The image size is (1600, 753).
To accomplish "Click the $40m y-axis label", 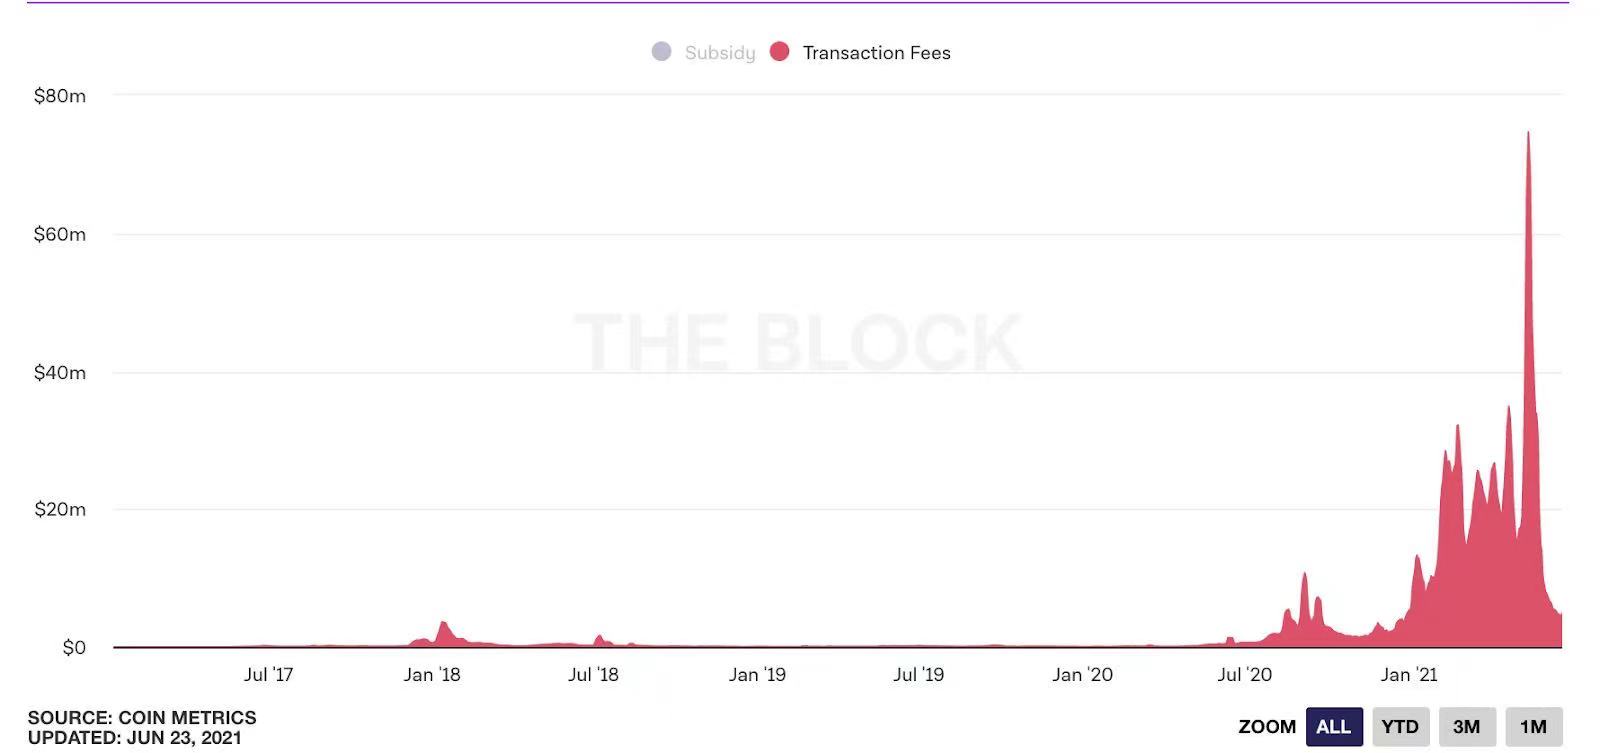I will (60, 373).
